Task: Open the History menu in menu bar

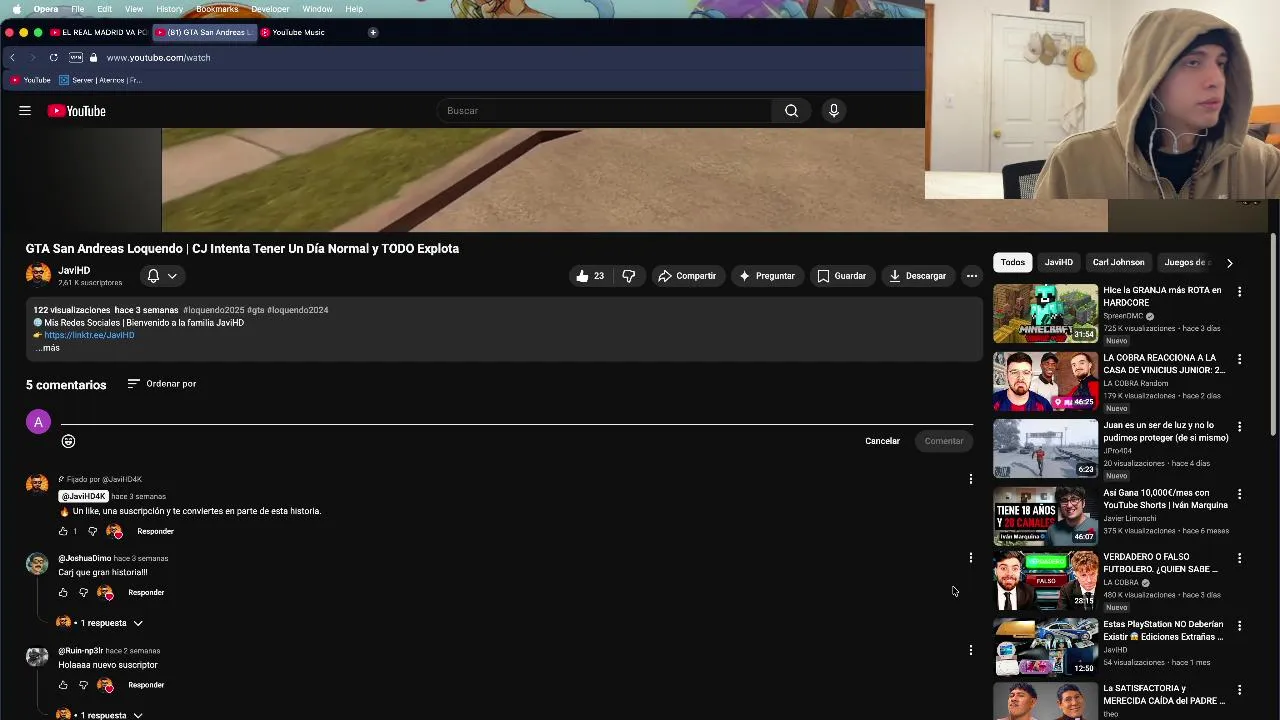Action: (169, 9)
